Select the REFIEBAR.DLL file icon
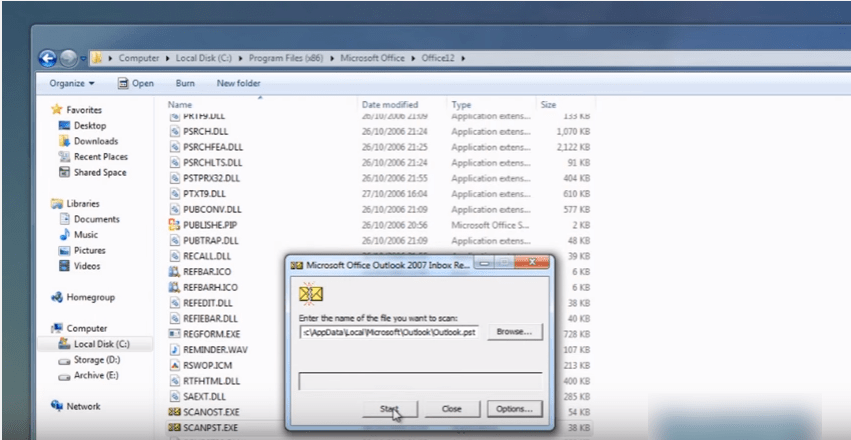The image size is (851, 440). point(174,318)
